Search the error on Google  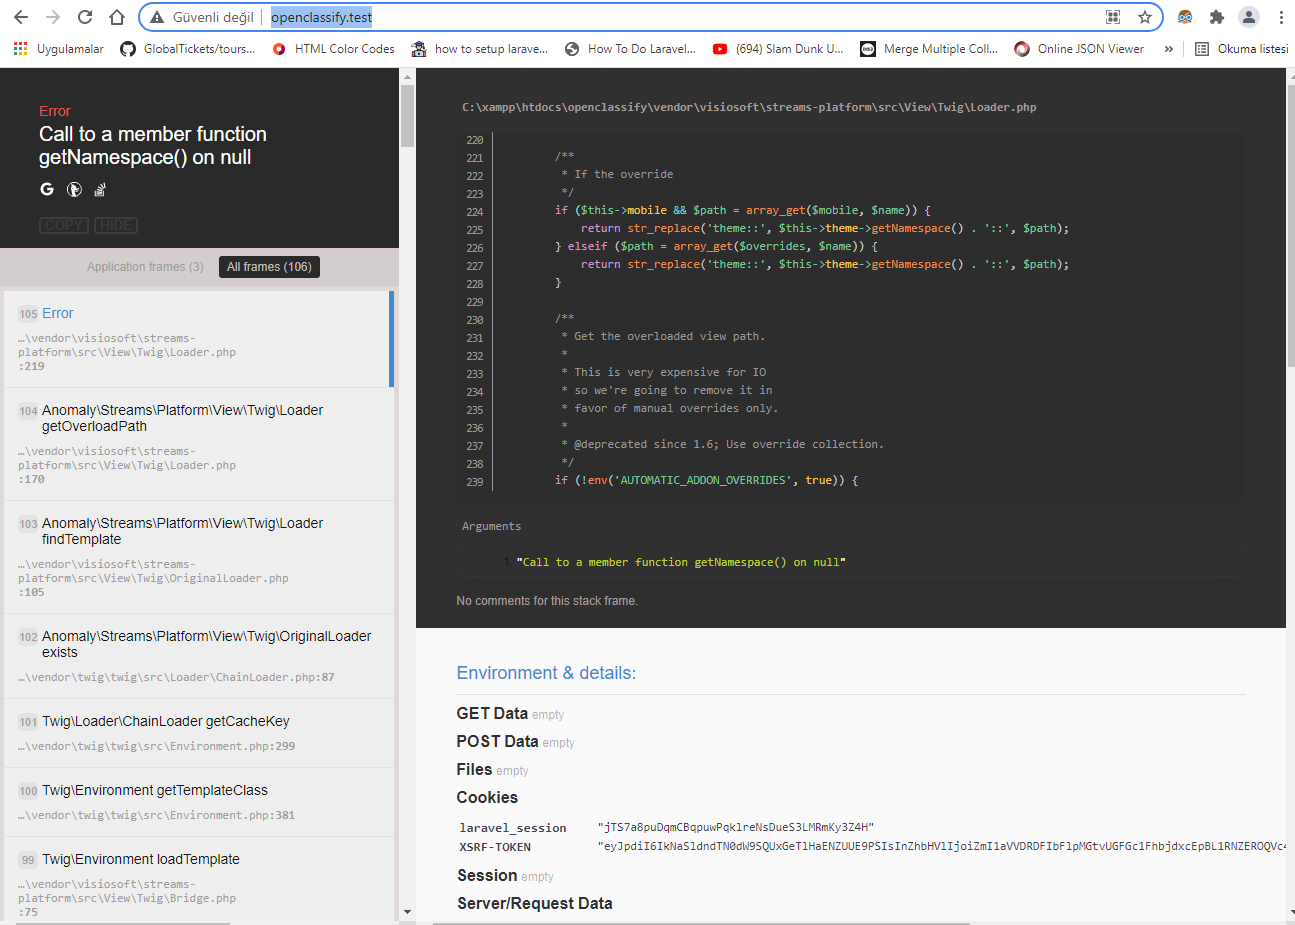click(x=47, y=189)
